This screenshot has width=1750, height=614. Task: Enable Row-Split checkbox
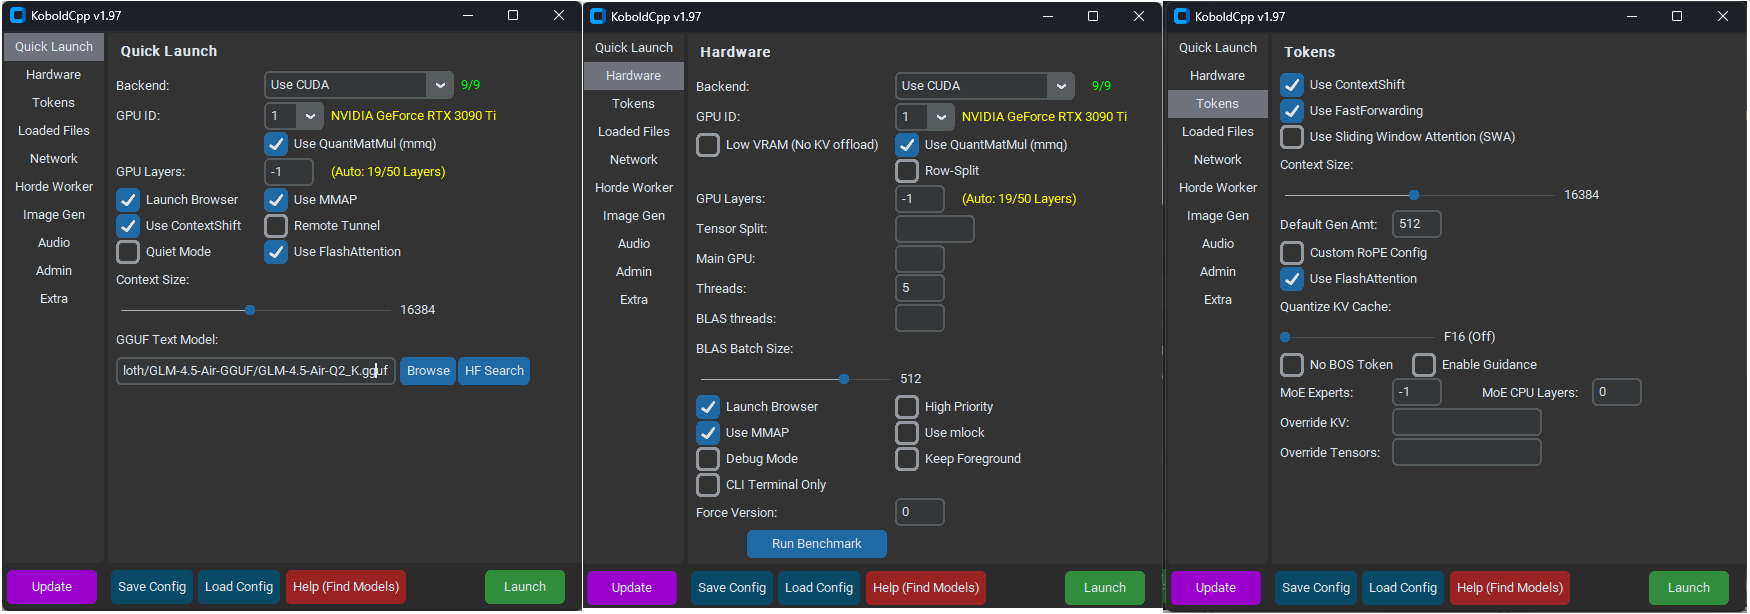pyautogui.click(x=907, y=171)
